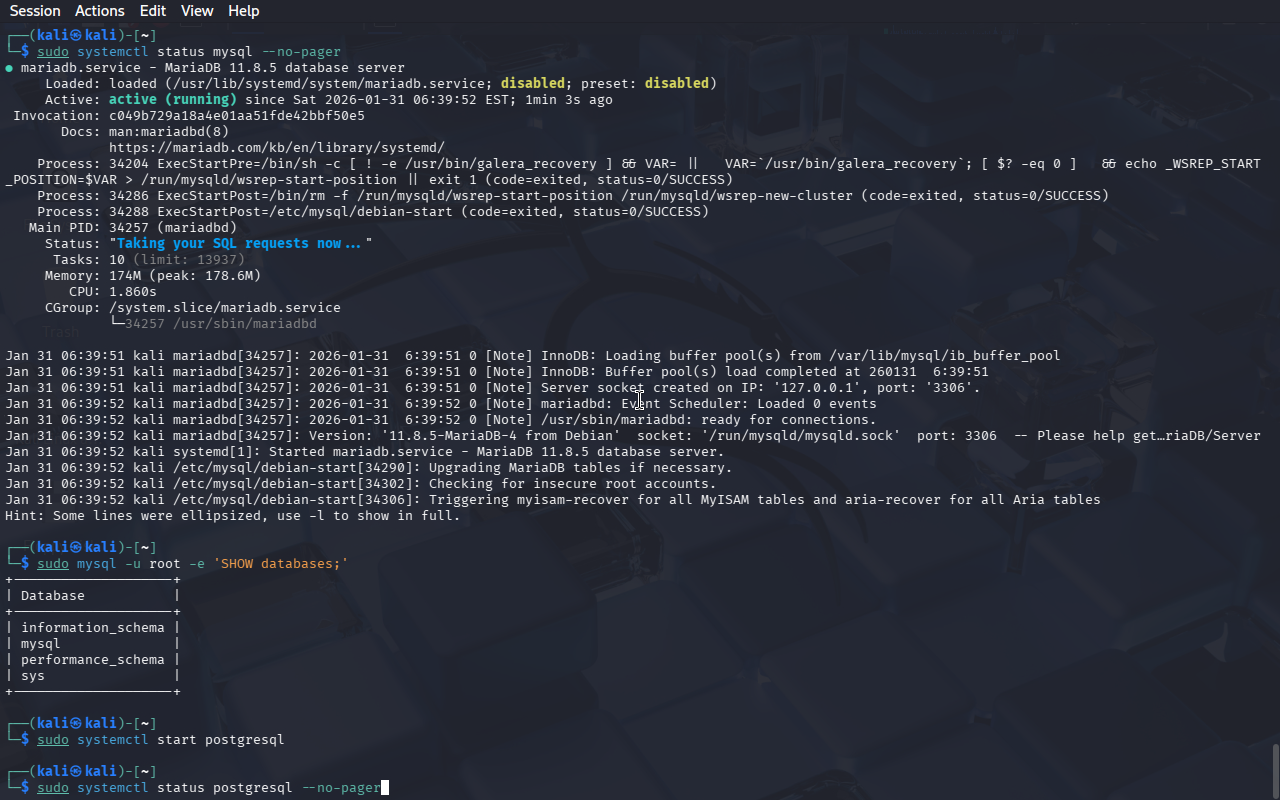Open the Session menu
1280x800 pixels.
(x=35, y=11)
